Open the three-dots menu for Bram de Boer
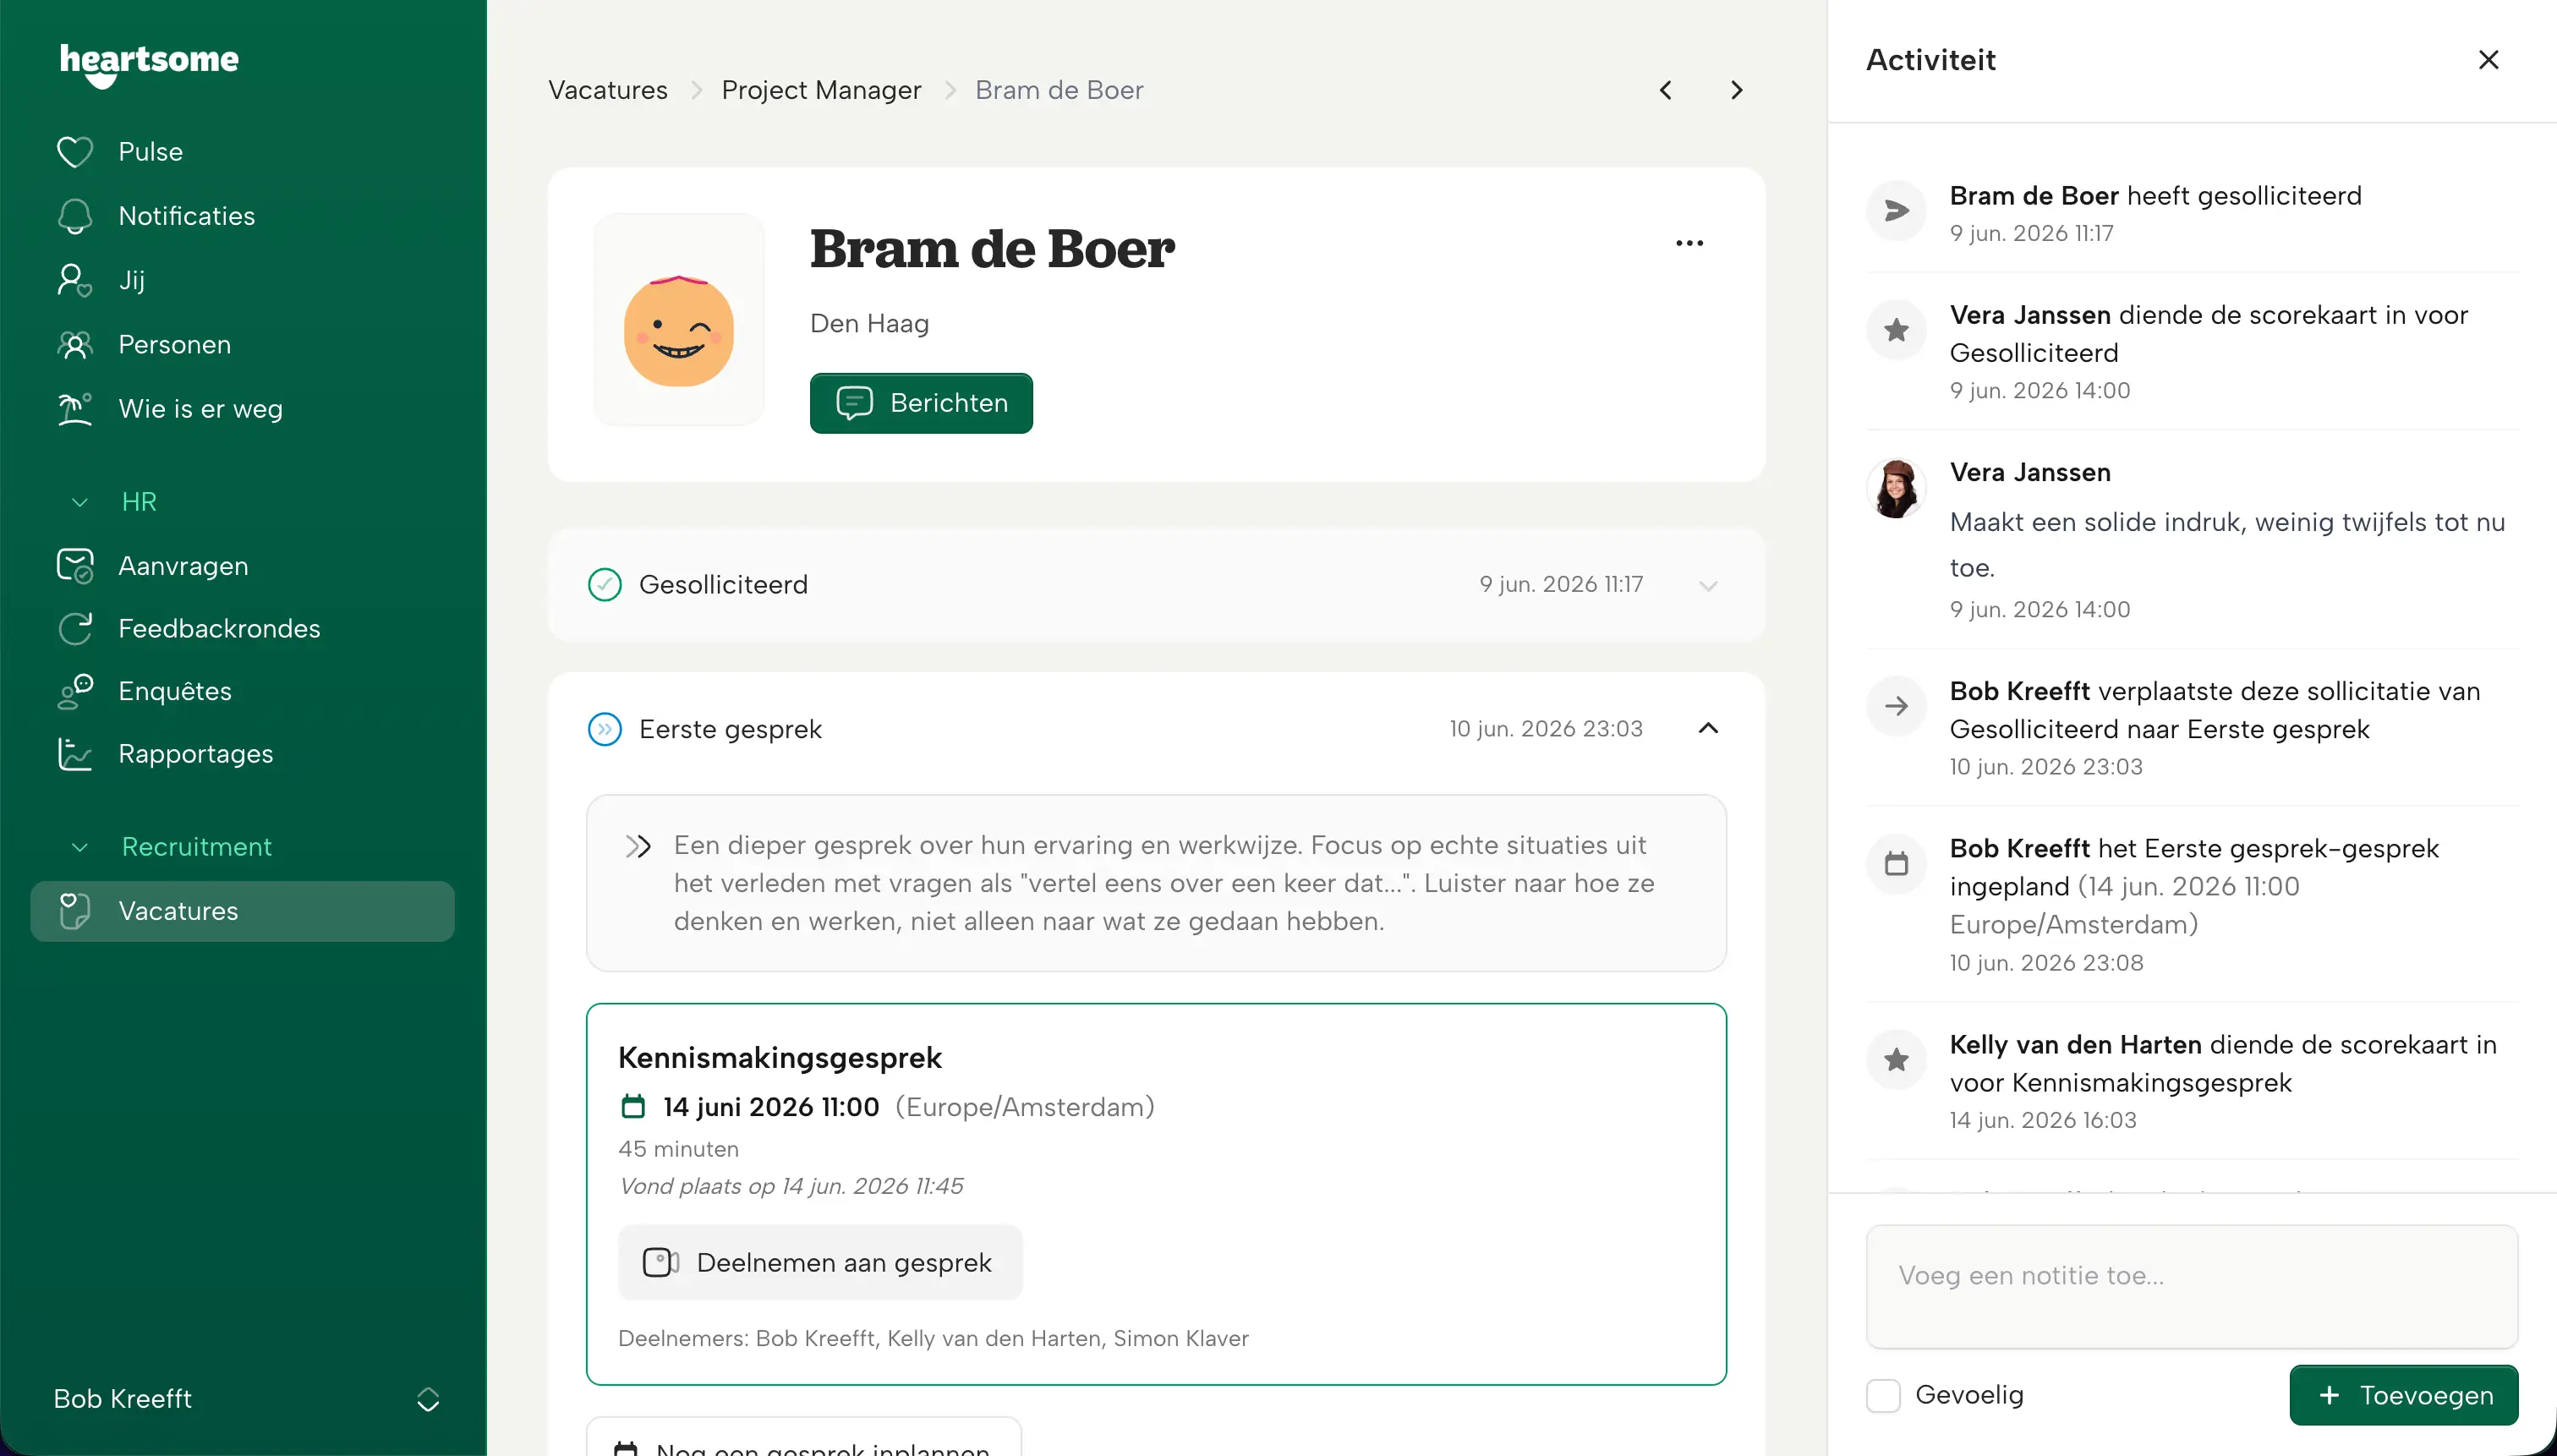The width and height of the screenshot is (2557, 1456). (1689, 243)
